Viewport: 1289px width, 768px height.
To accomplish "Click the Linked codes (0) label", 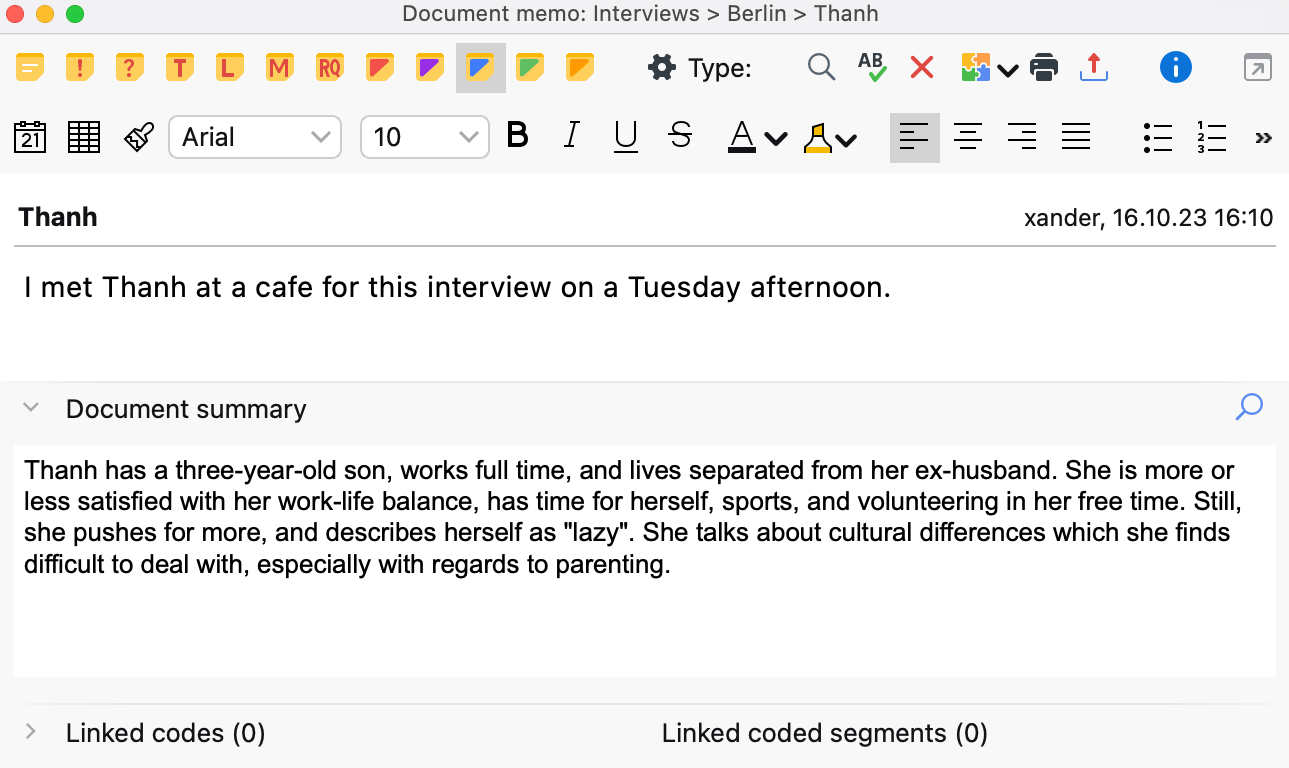I will pos(165,733).
